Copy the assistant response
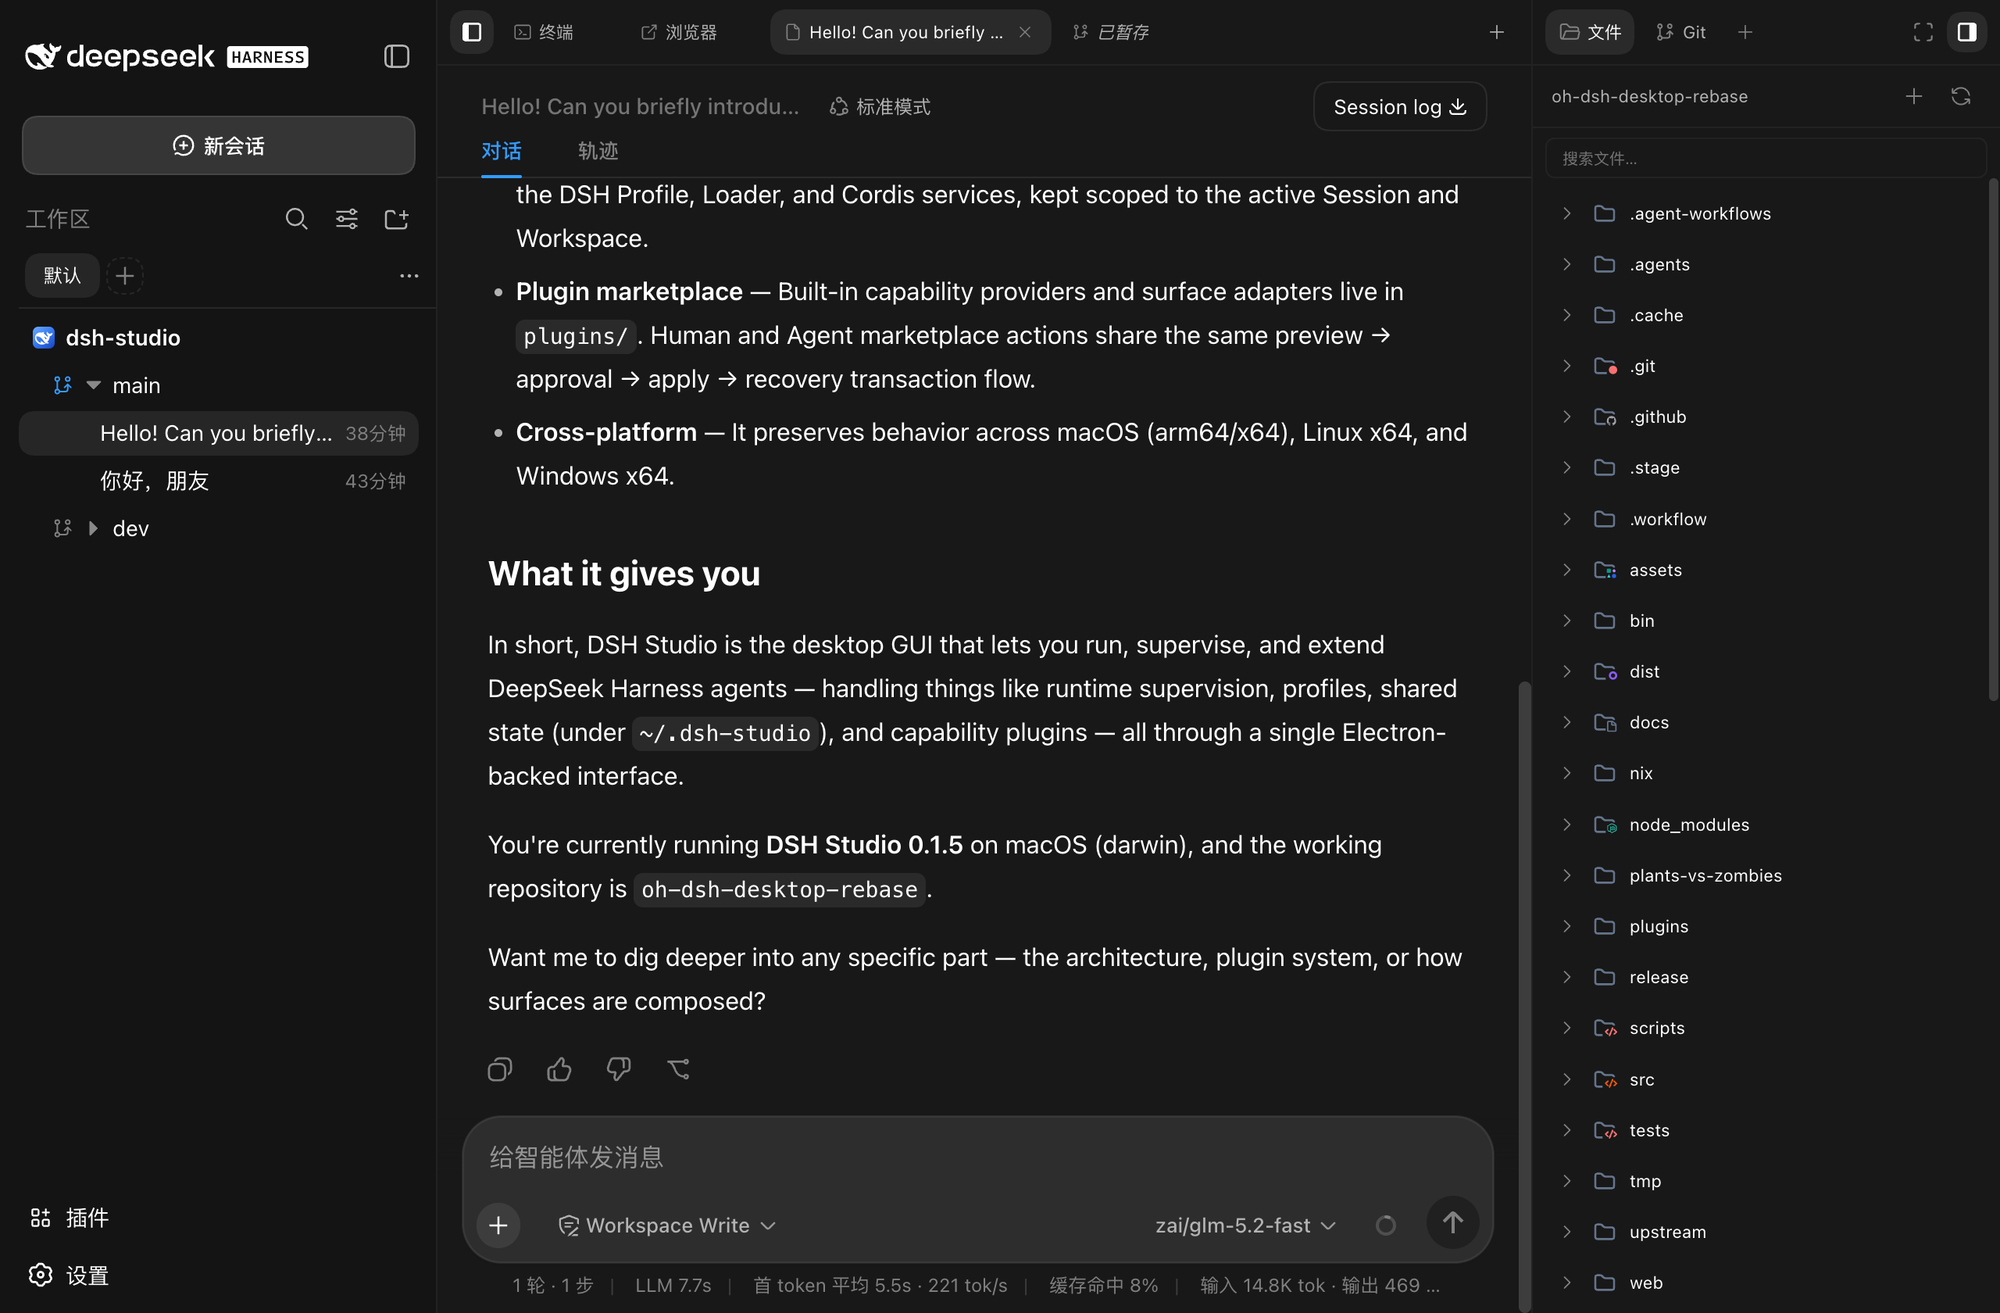This screenshot has width=2000, height=1313. pyautogui.click(x=500, y=1070)
